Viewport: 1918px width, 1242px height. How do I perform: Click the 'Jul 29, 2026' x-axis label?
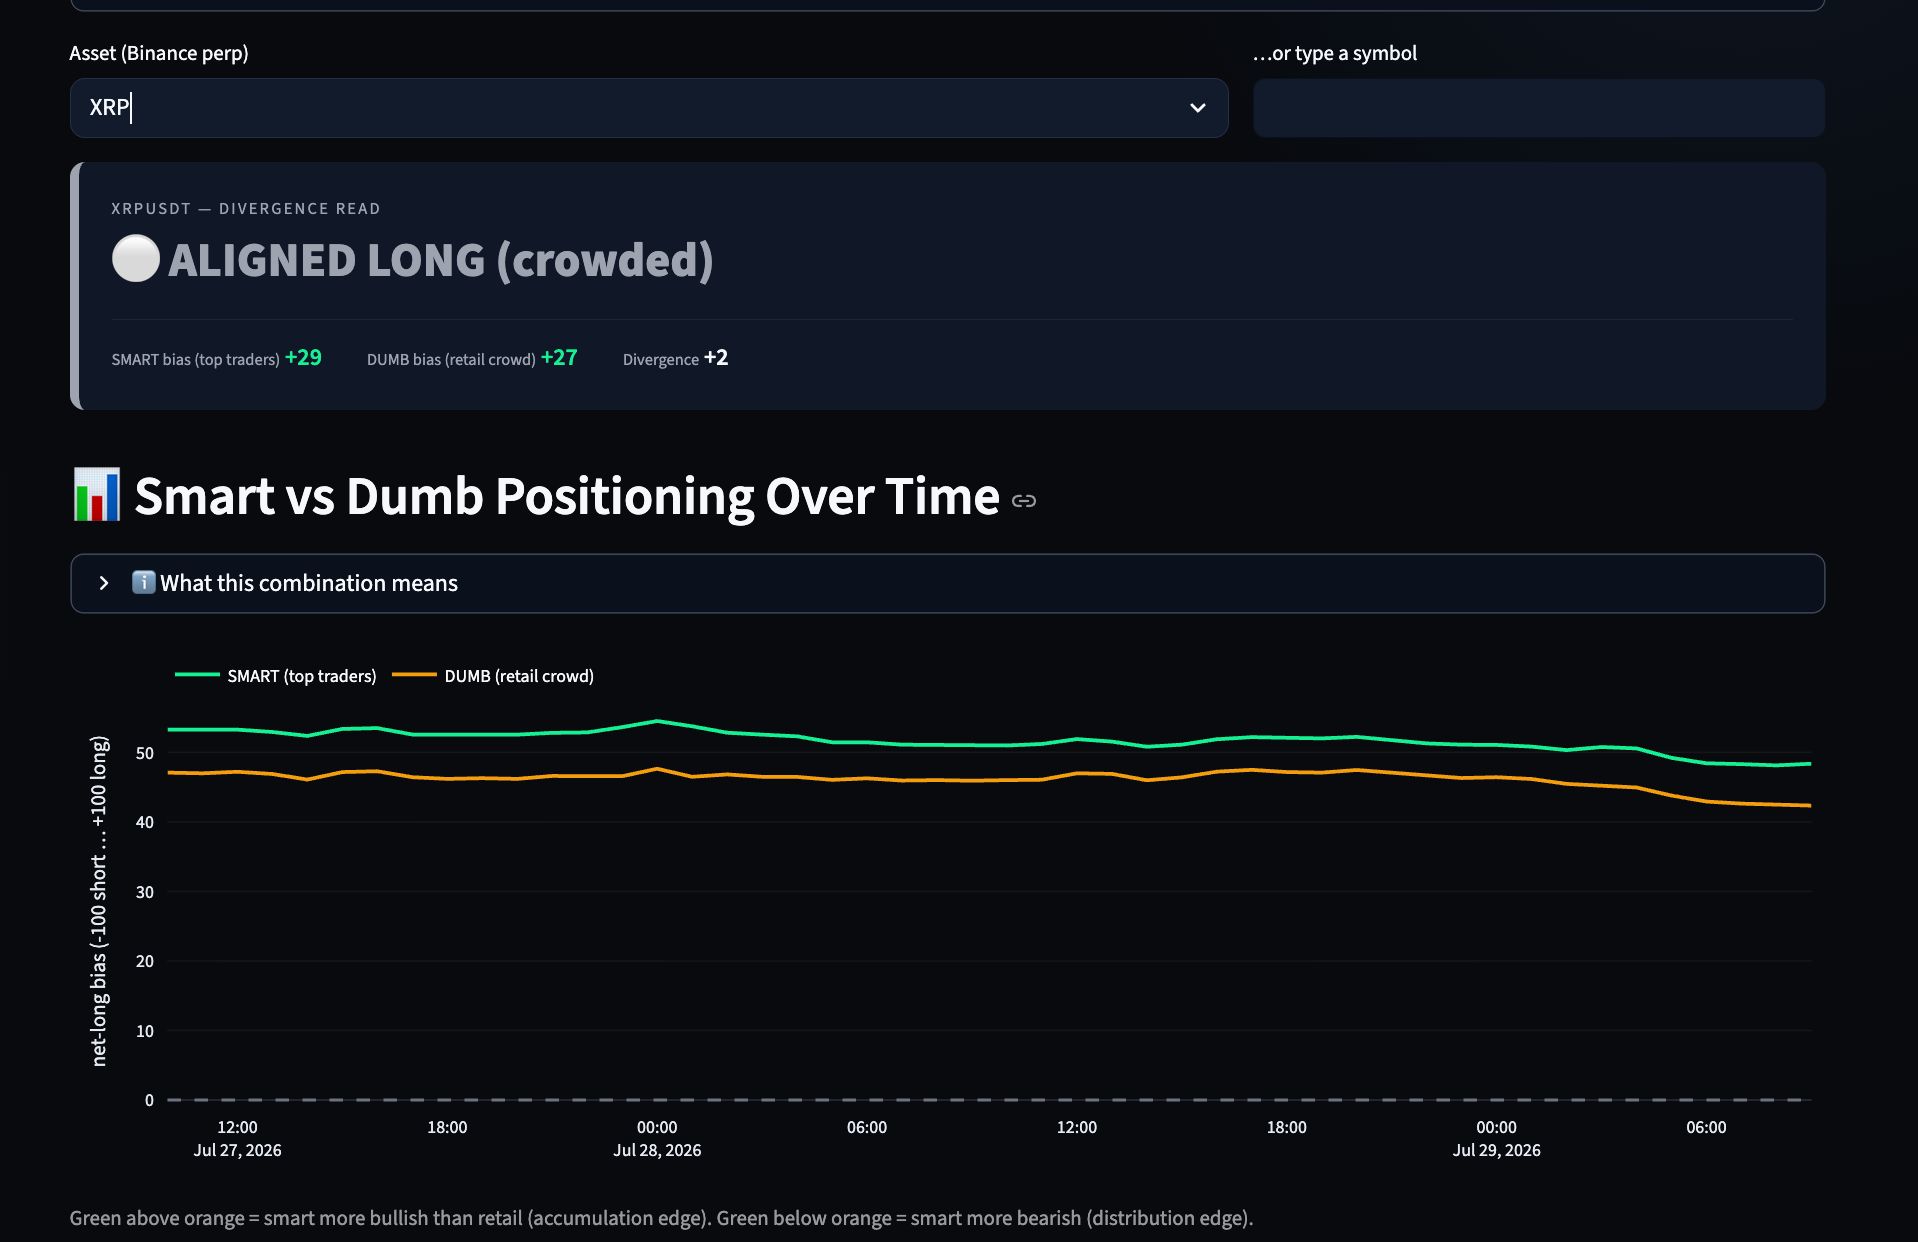point(1496,1150)
